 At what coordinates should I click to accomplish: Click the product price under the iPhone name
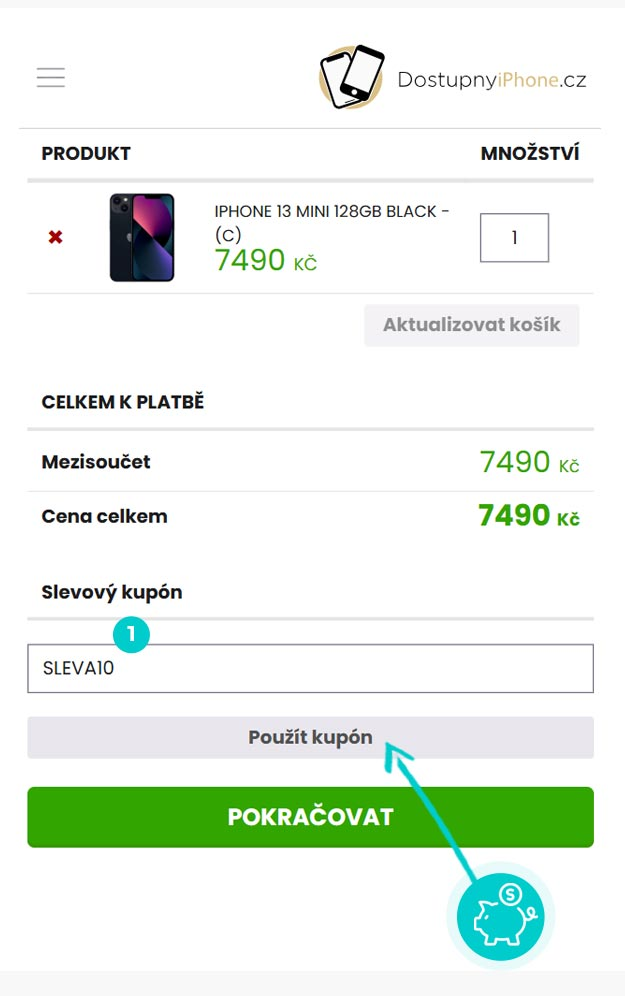(265, 261)
